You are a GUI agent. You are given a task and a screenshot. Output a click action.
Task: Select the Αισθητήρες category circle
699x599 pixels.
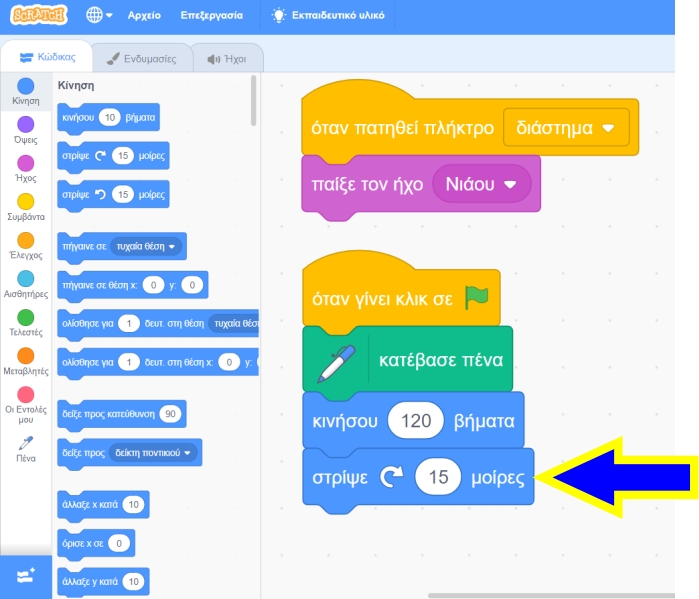point(25,279)
